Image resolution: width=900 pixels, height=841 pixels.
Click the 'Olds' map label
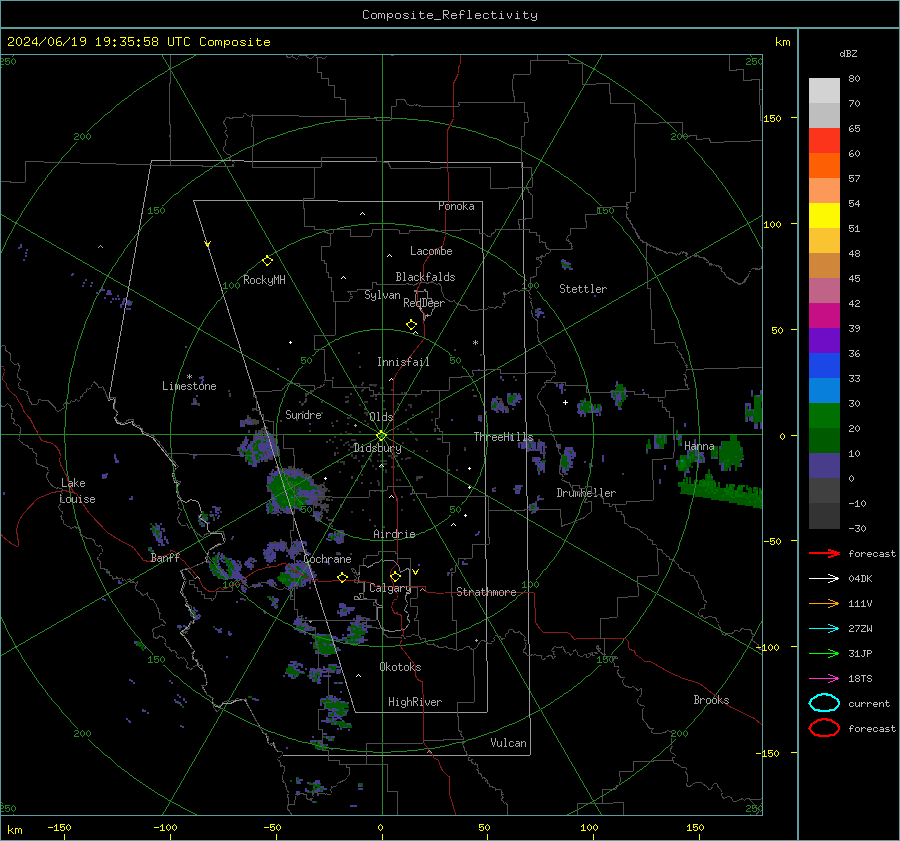[x=381, y=417]
